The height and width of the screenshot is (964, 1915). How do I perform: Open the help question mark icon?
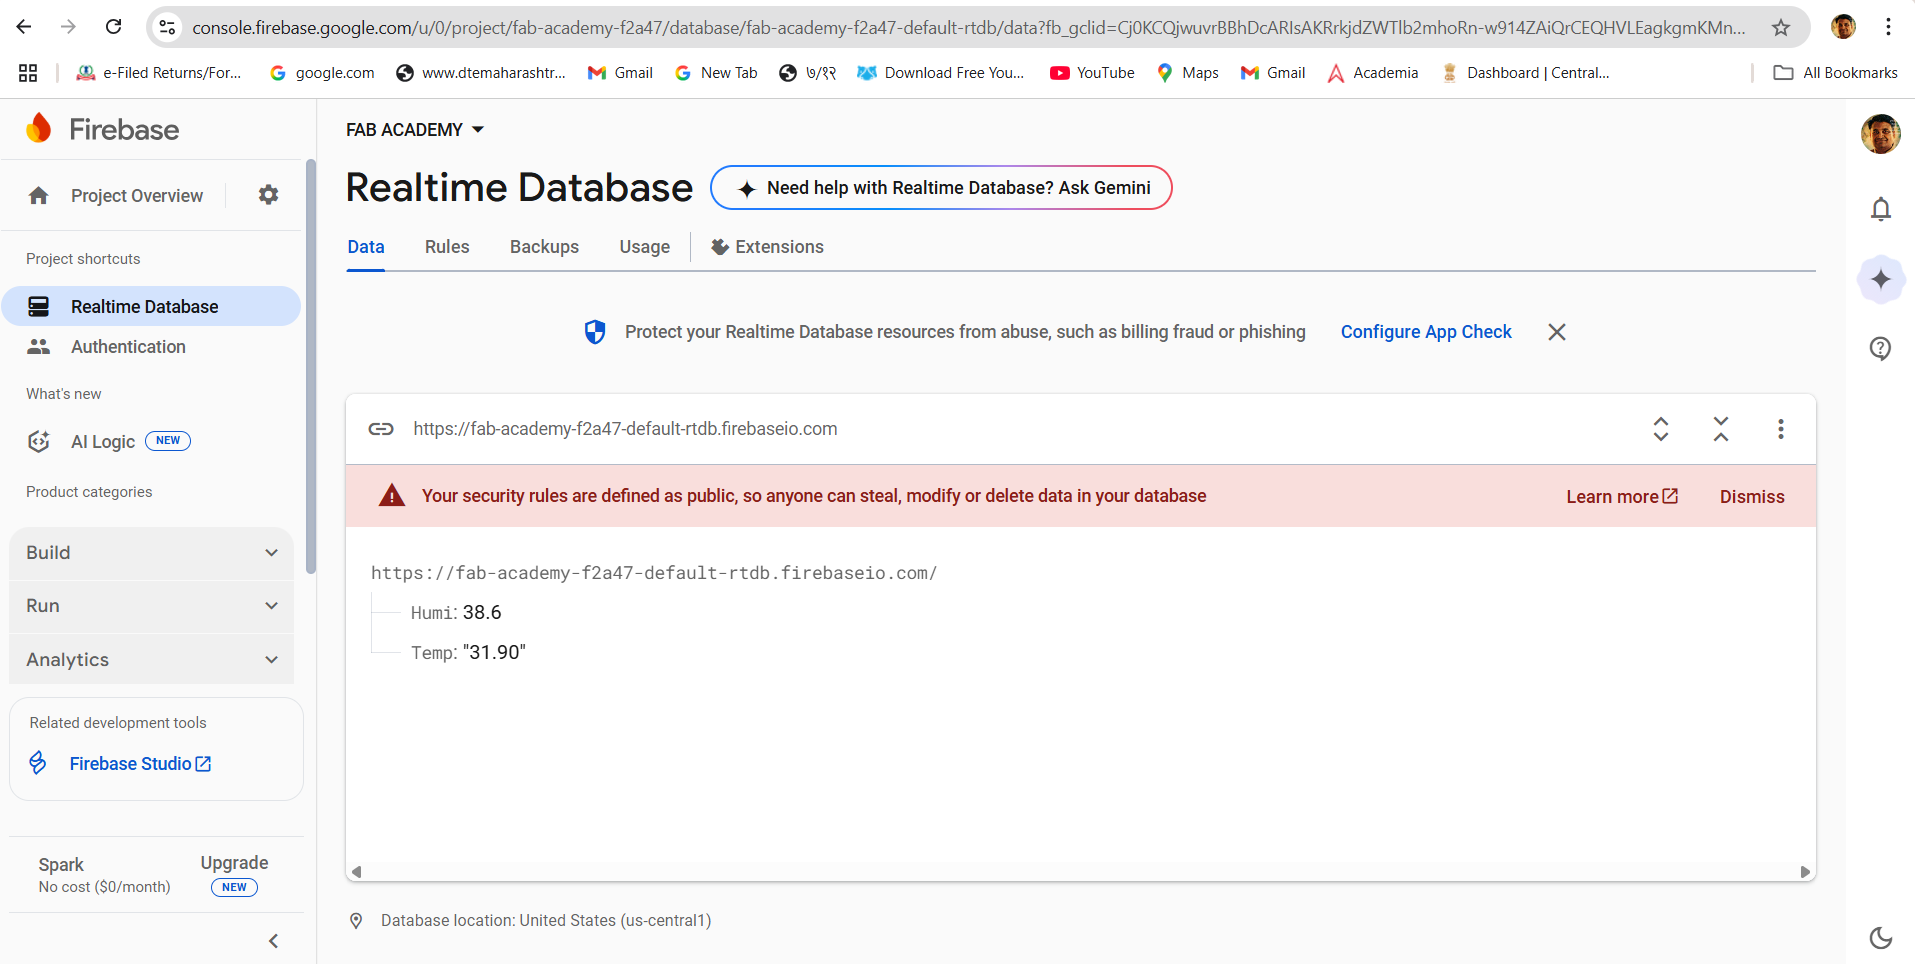click(1881, 348)
